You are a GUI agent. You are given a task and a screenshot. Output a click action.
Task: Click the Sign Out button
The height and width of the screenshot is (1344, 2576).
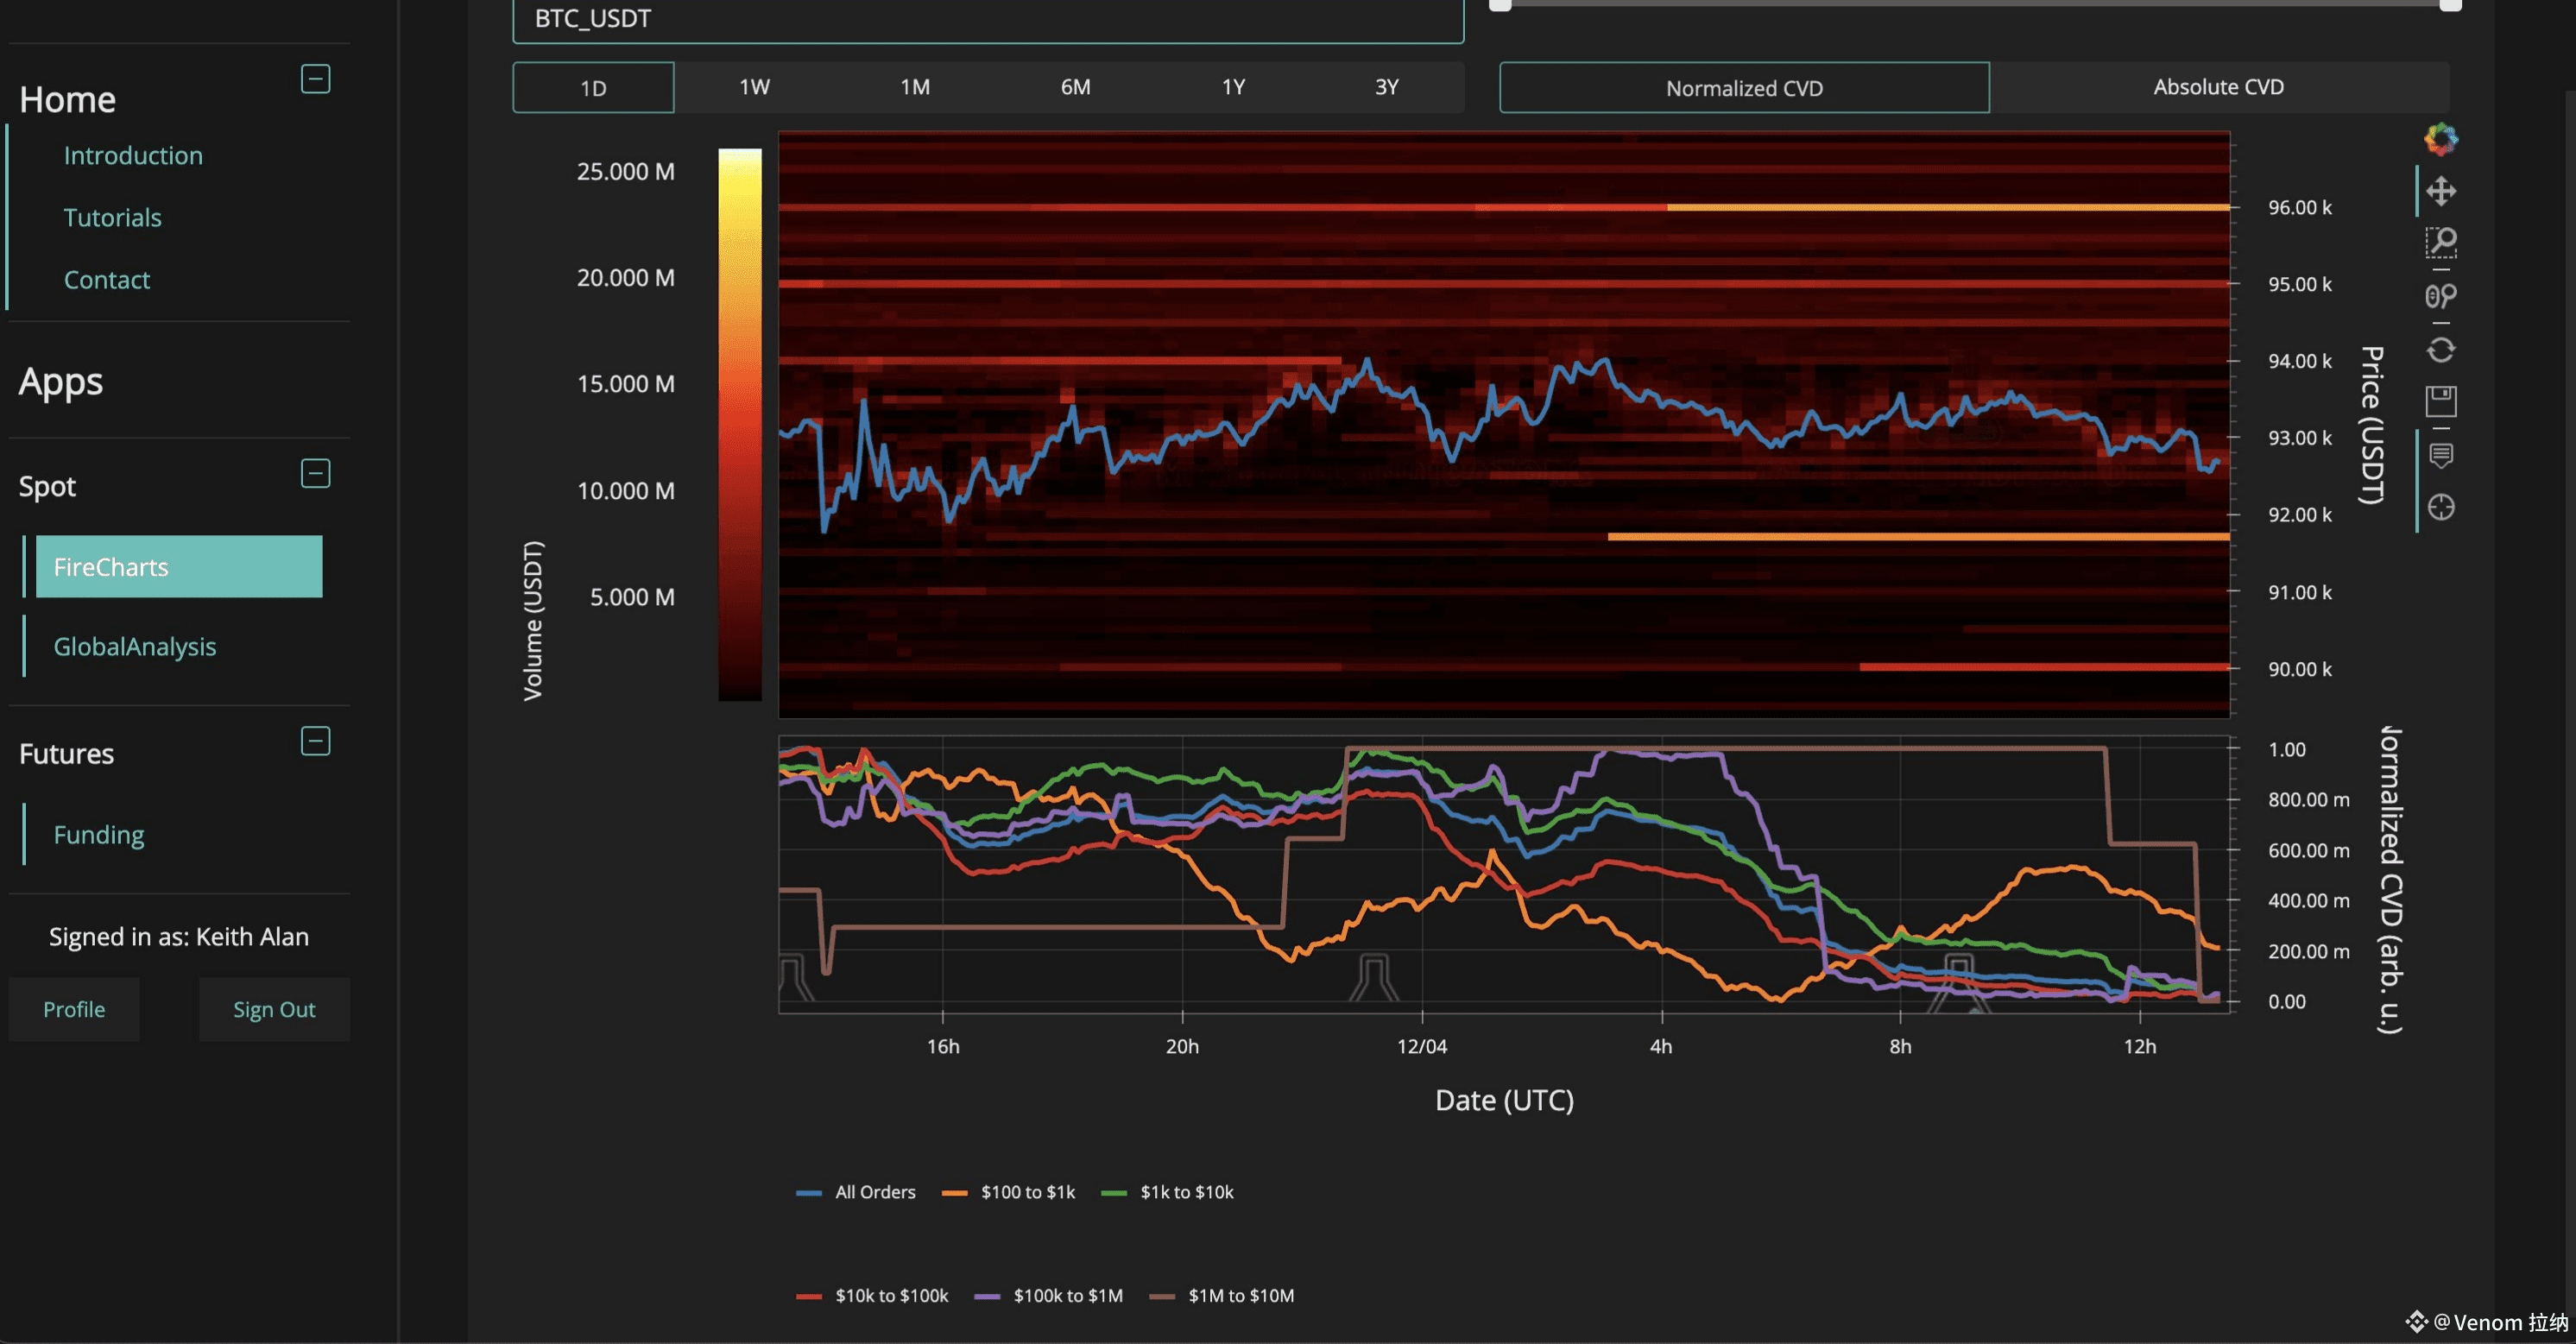click(274, 1009)
